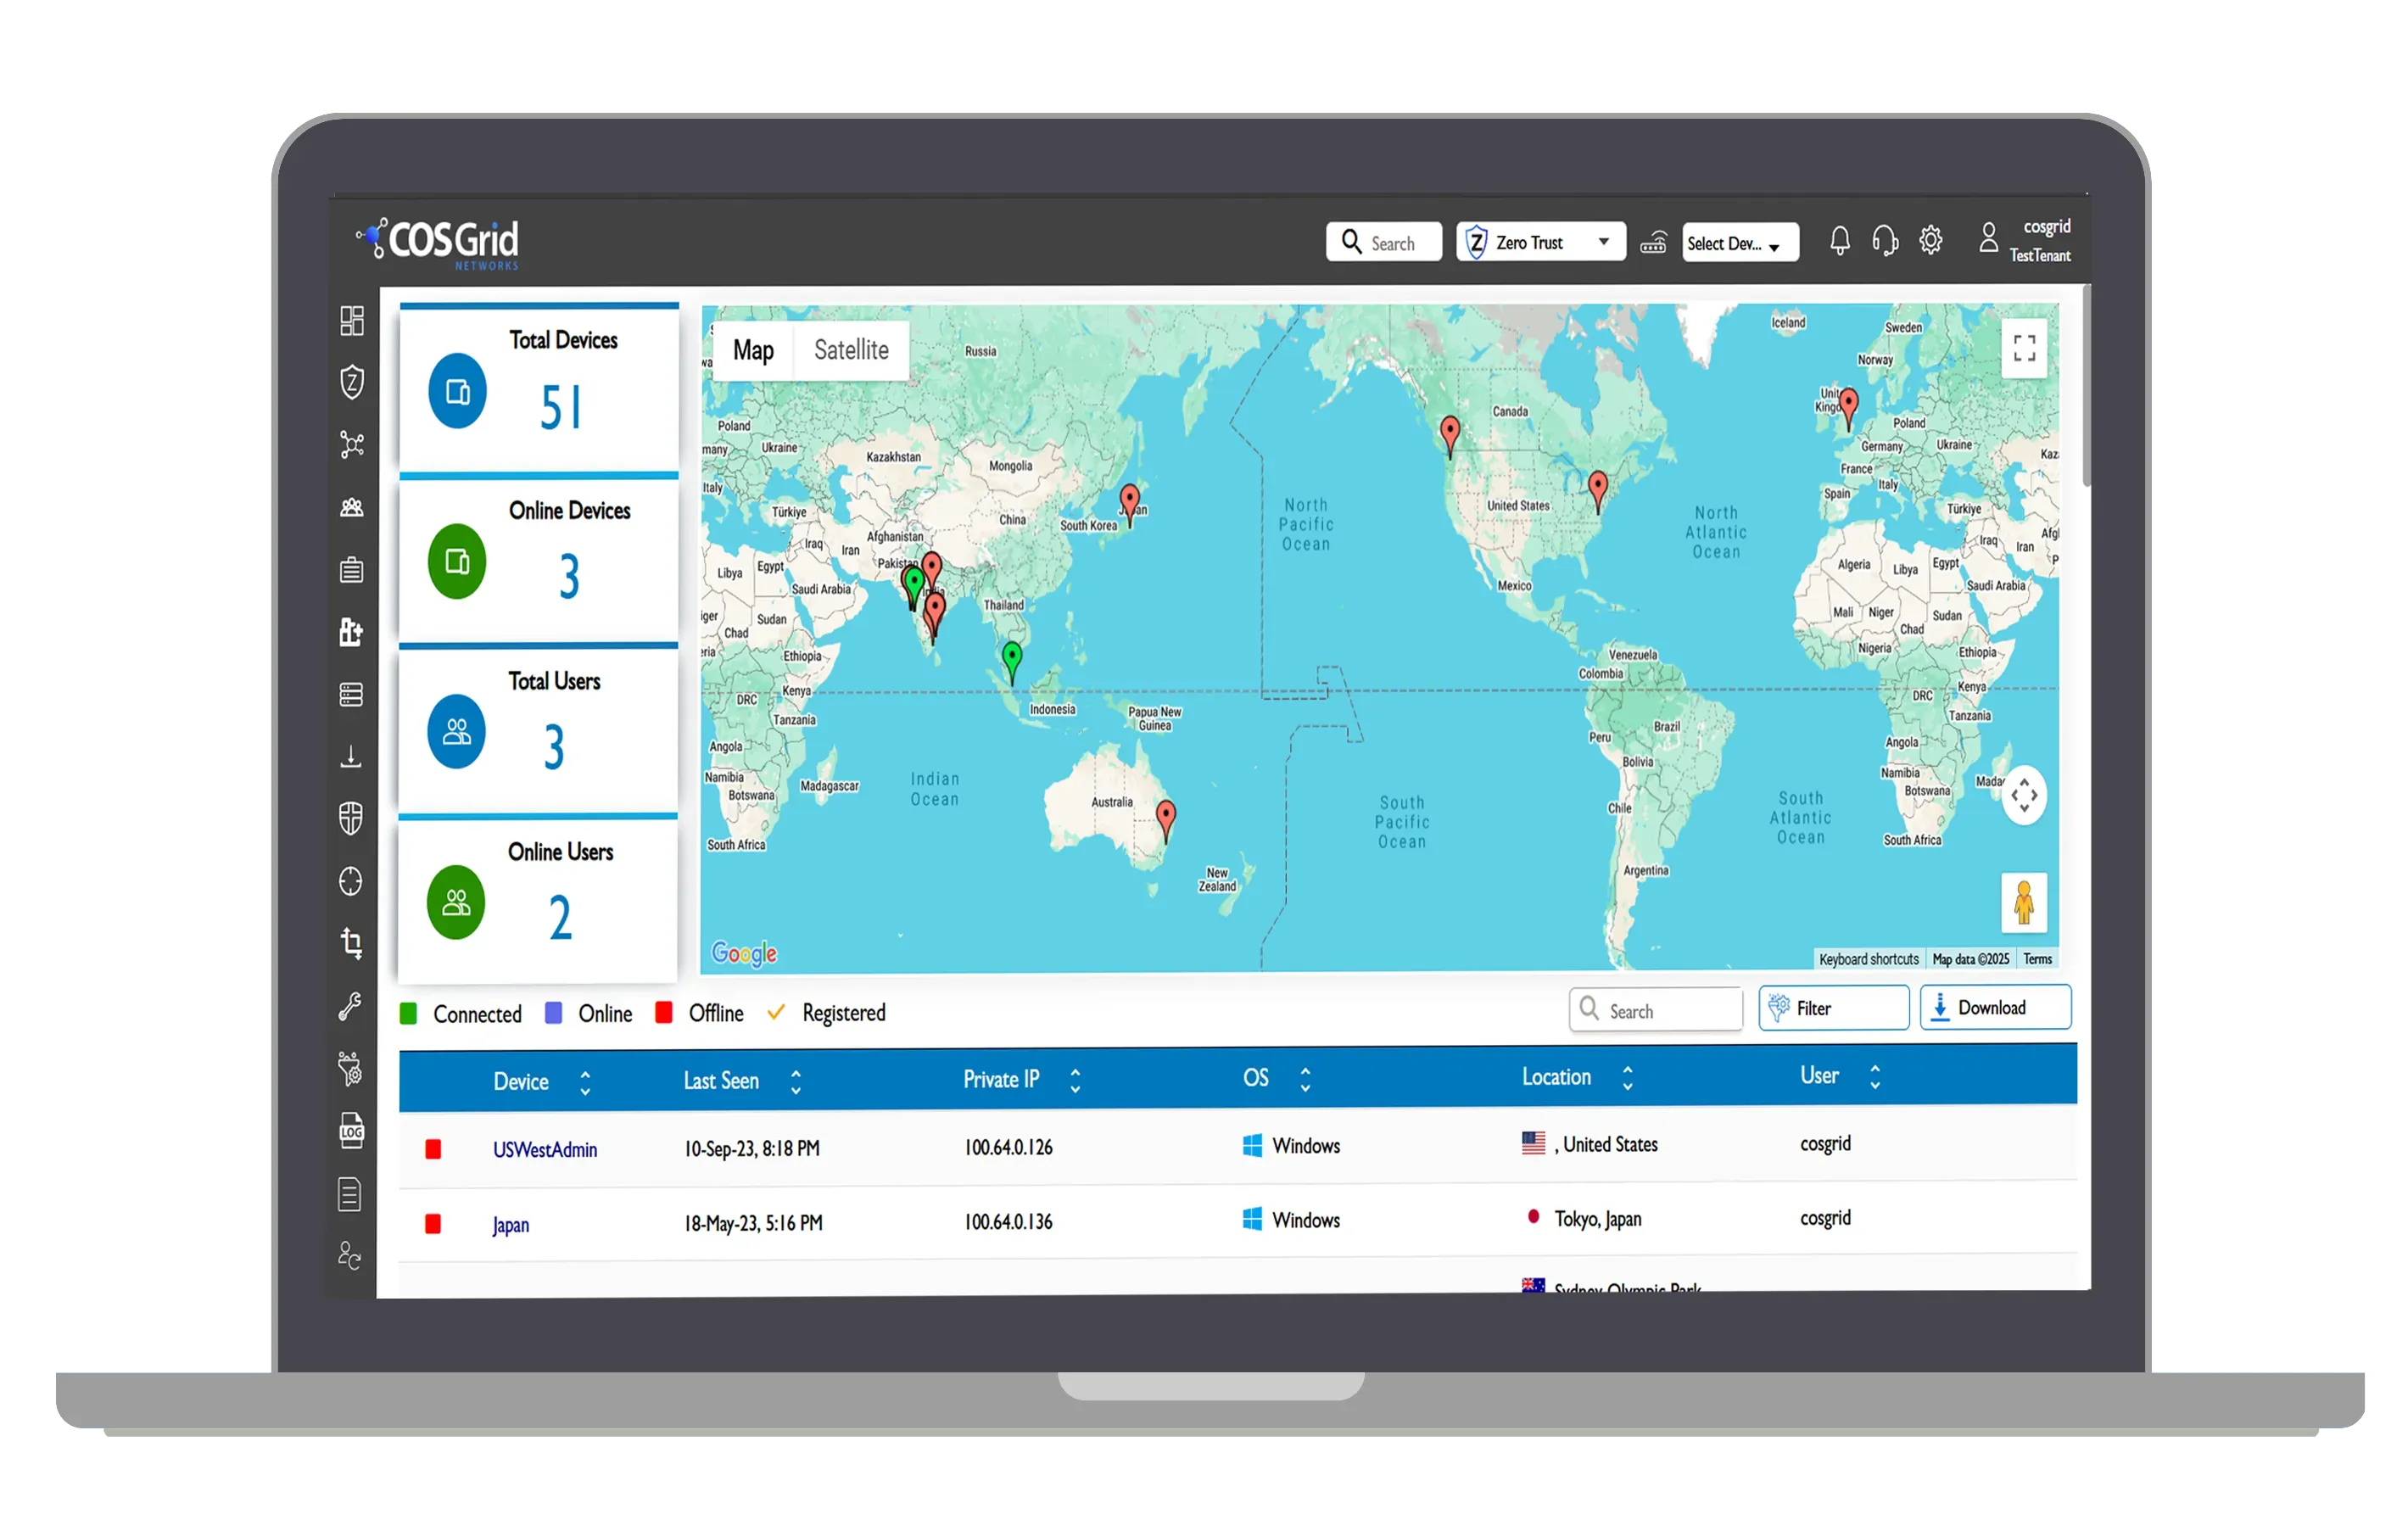Switch map to Satellite view
The width and height of the screenshot is (2408, 1514).
(x=851, y=350)
